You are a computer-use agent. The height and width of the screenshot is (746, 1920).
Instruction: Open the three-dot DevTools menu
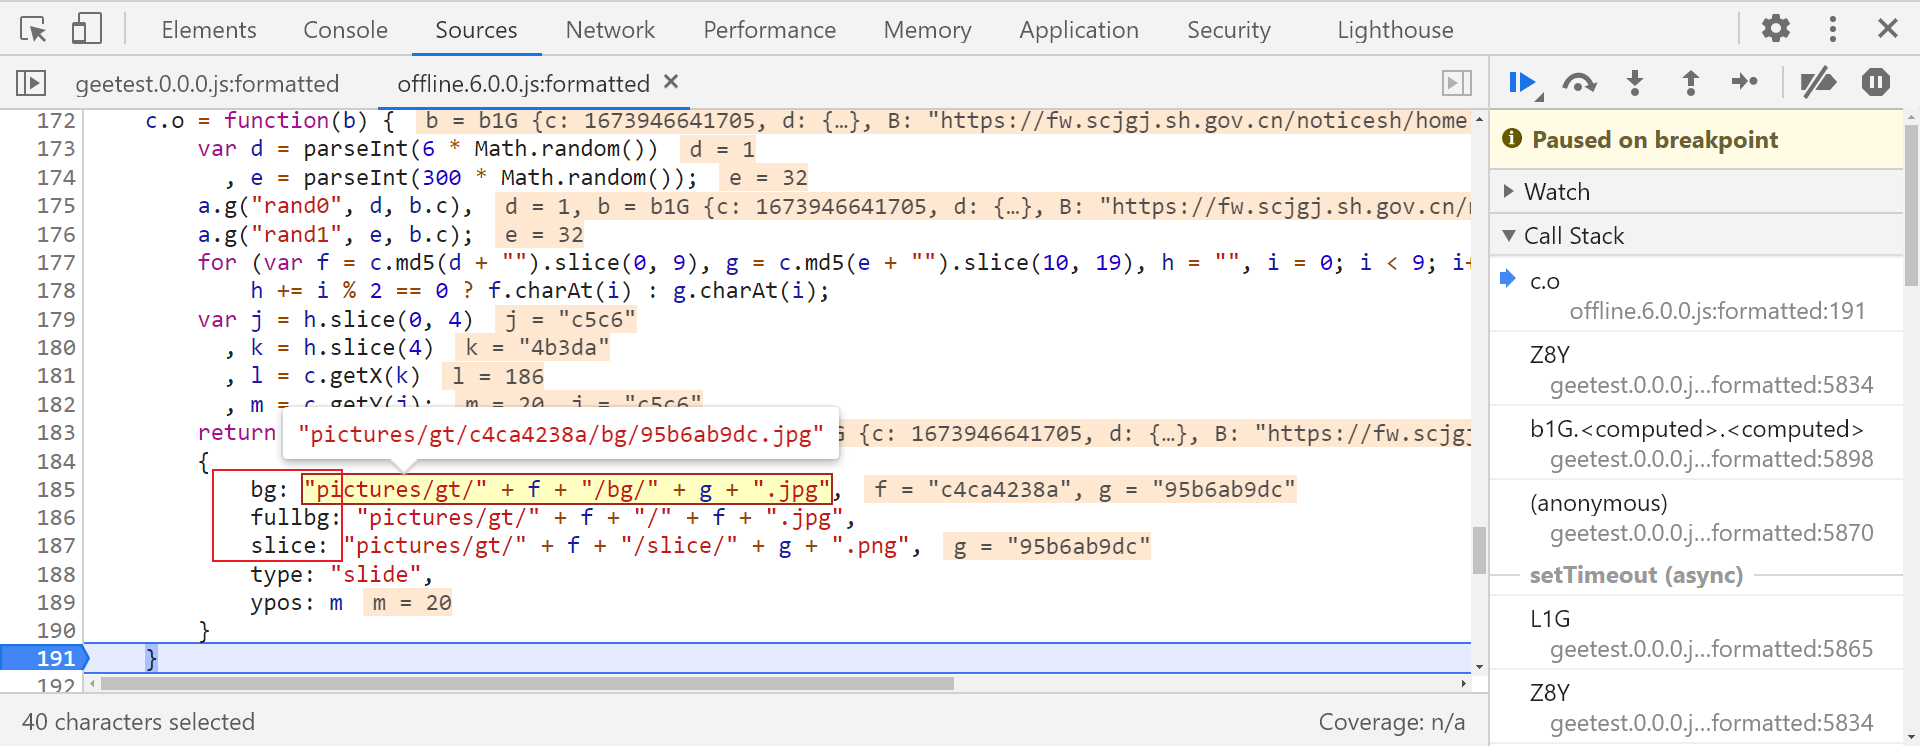pos(1832,28)
